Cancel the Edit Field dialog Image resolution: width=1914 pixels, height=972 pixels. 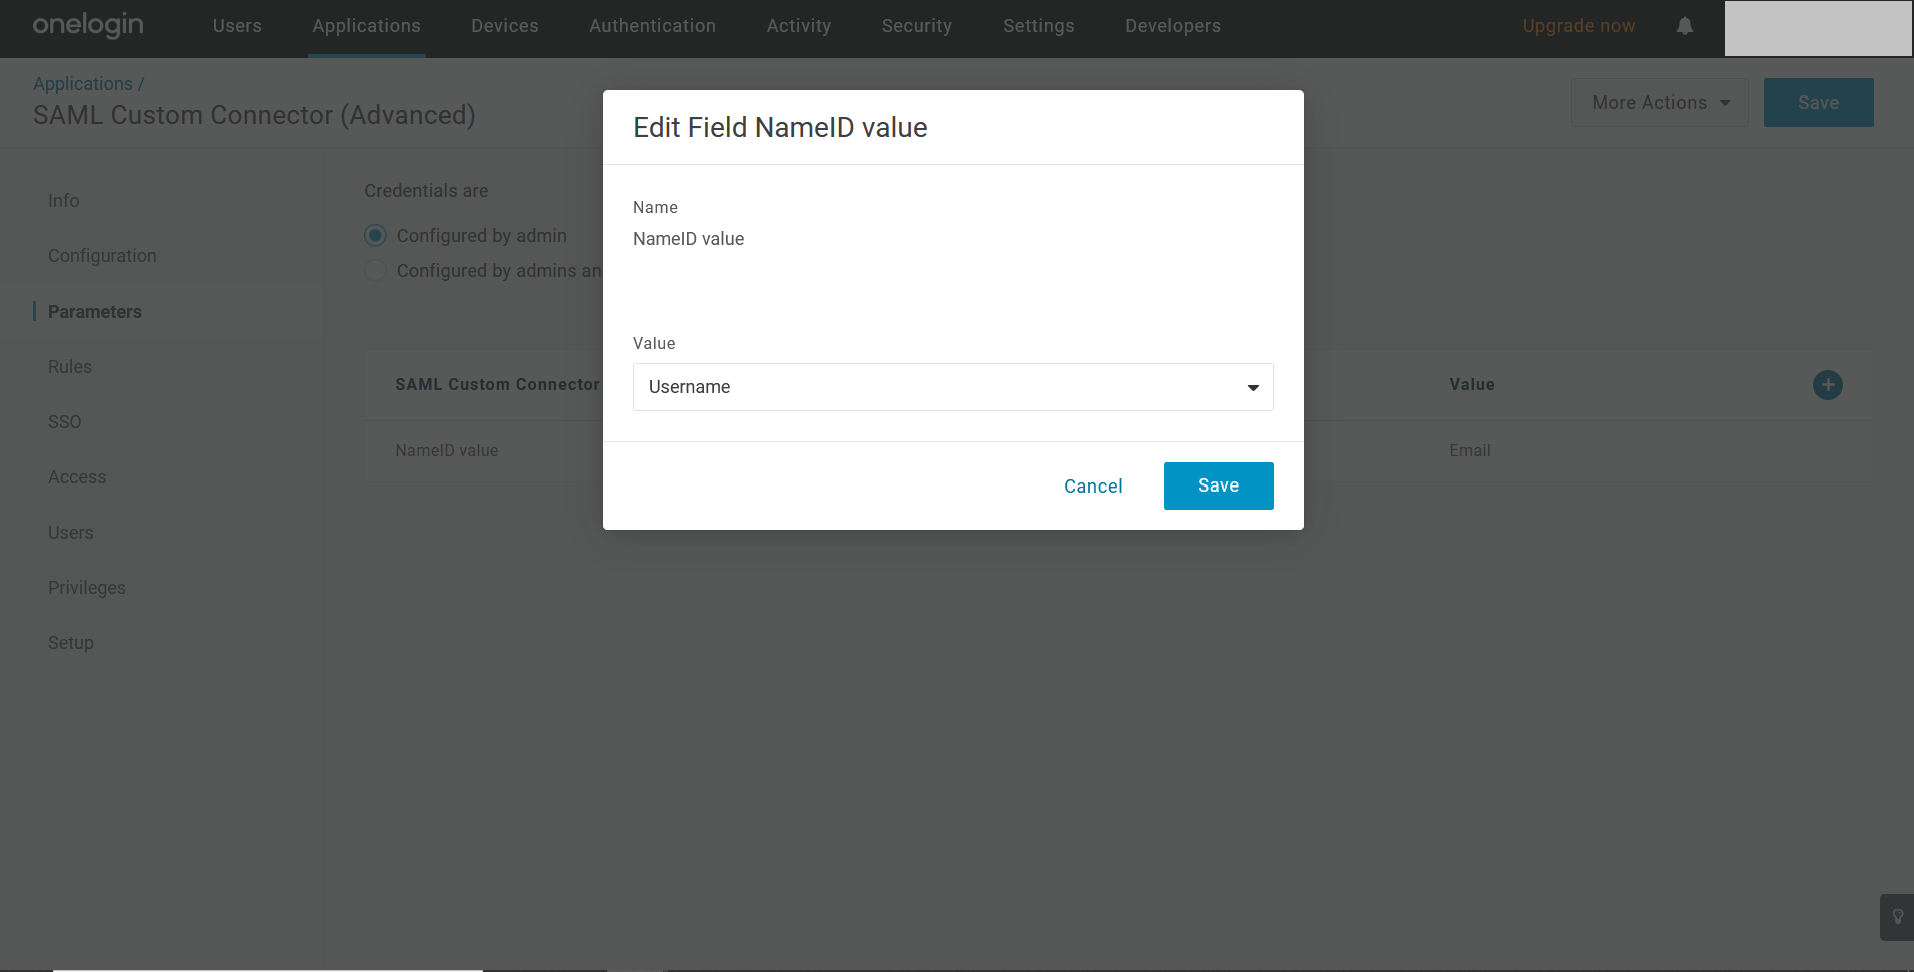[x=1093, y=486]
